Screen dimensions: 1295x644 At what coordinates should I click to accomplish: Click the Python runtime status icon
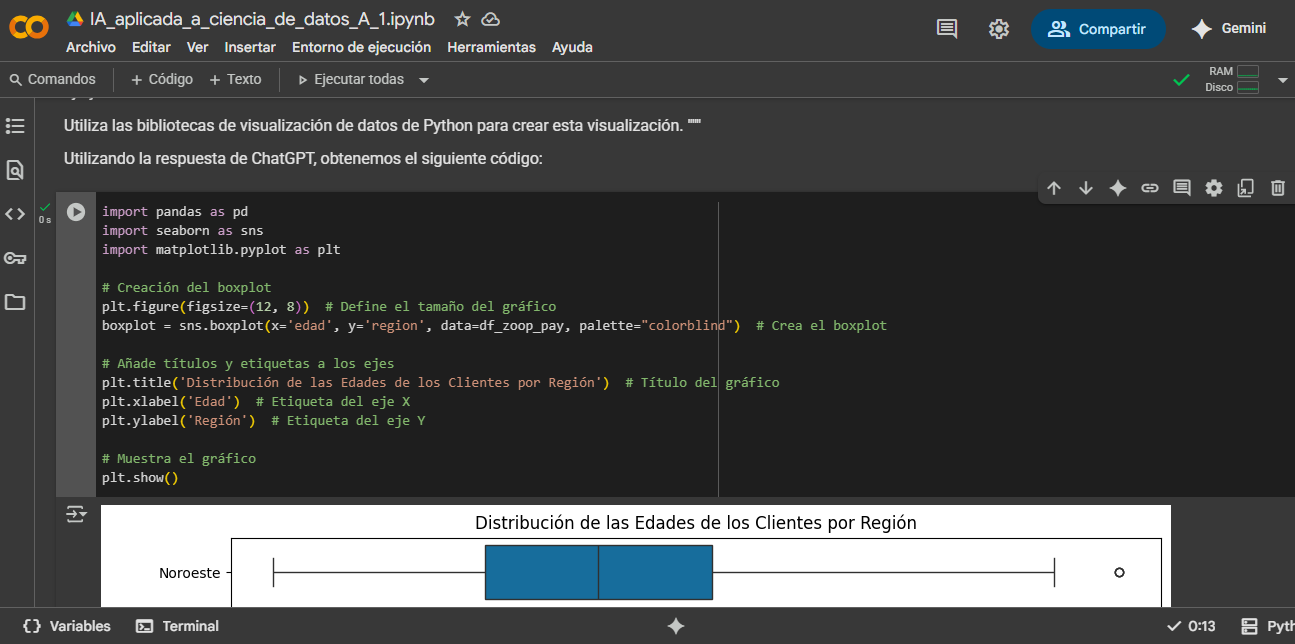click(1249, 626)
